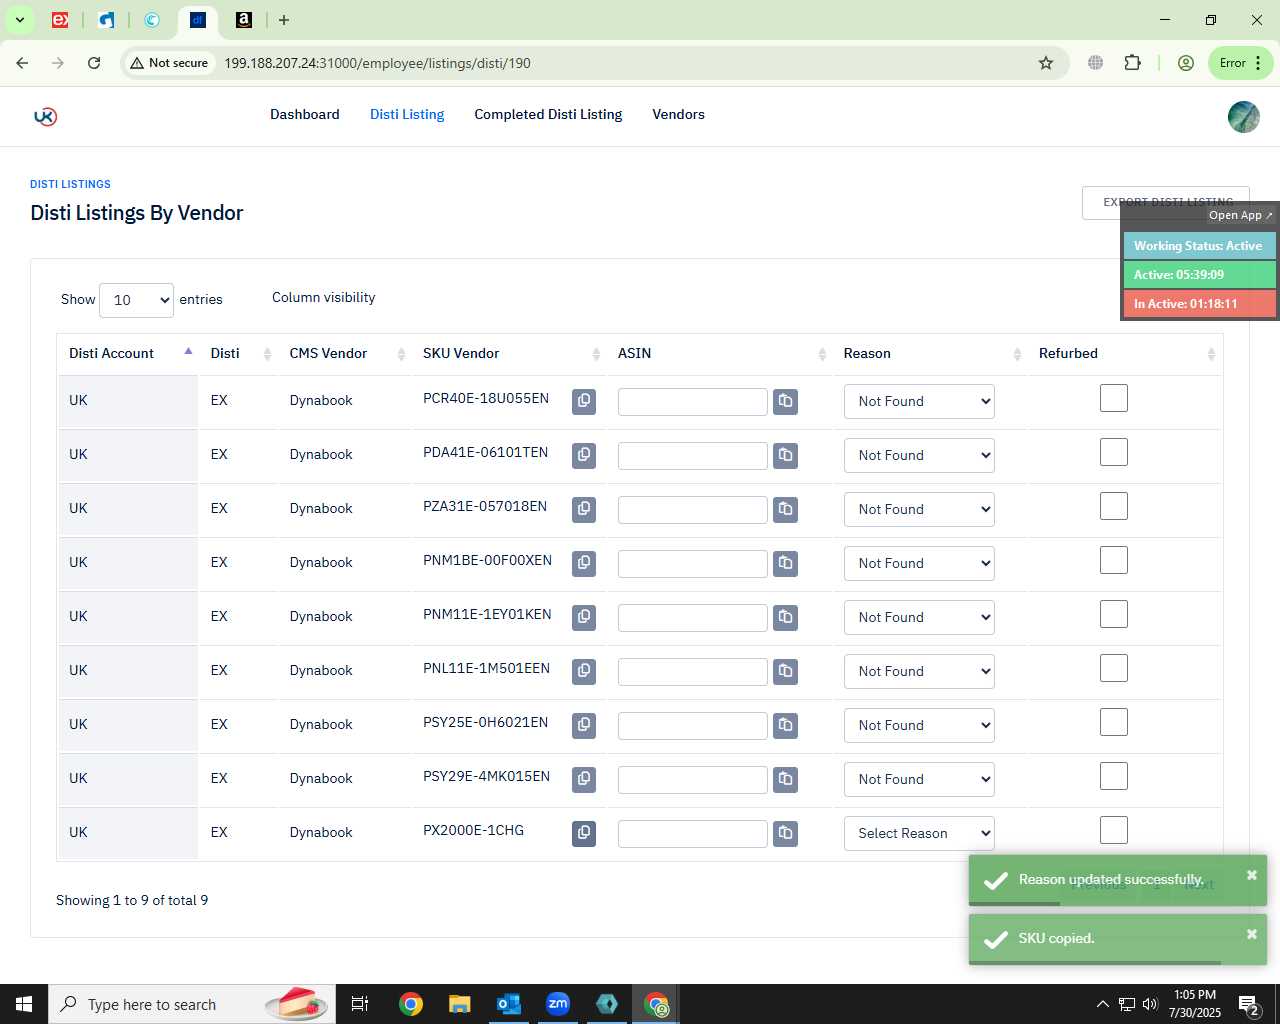Screen dimensions: 1280x1024
Task: Dismiss the Reason updated successfully notification
Action: [x=1251, y=875]
